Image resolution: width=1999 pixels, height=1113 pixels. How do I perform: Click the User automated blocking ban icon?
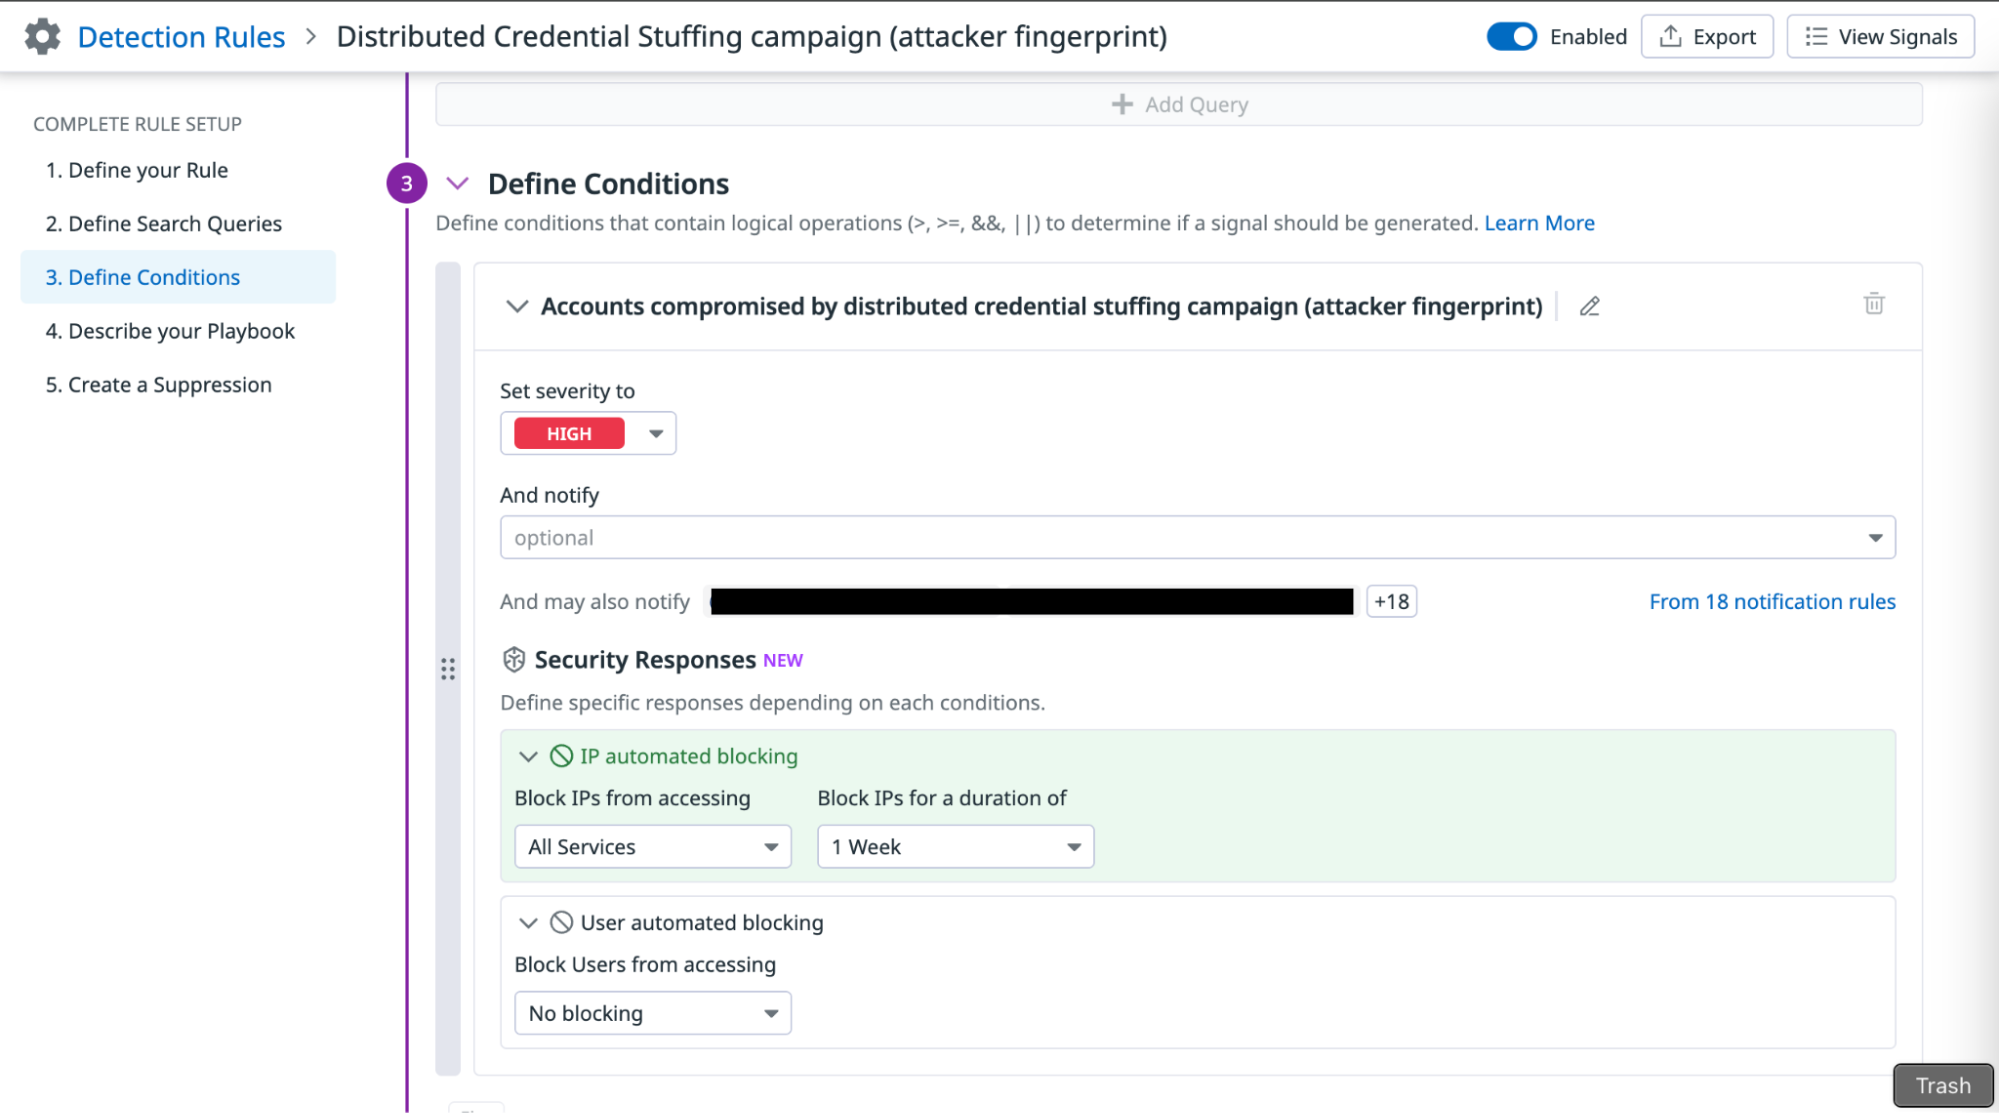562,922
